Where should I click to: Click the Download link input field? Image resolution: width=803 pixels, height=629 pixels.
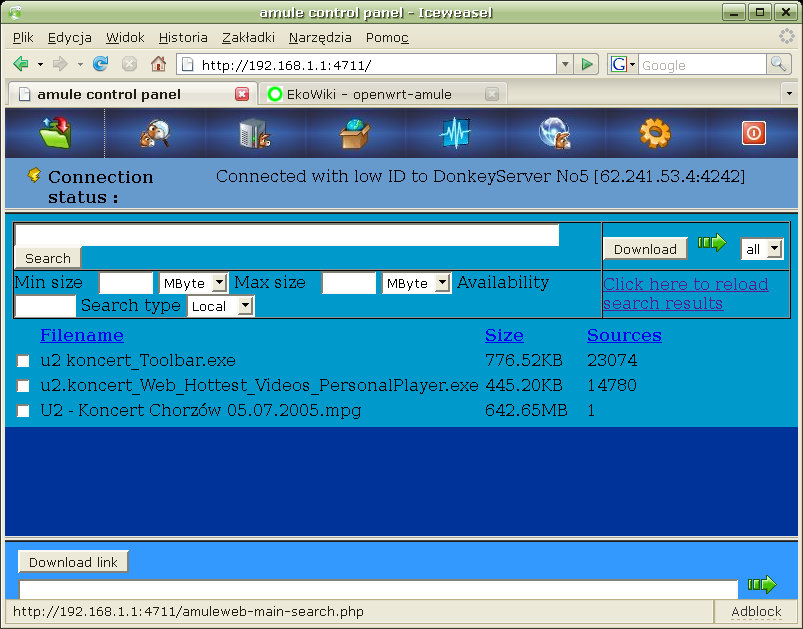pos(378,589)
